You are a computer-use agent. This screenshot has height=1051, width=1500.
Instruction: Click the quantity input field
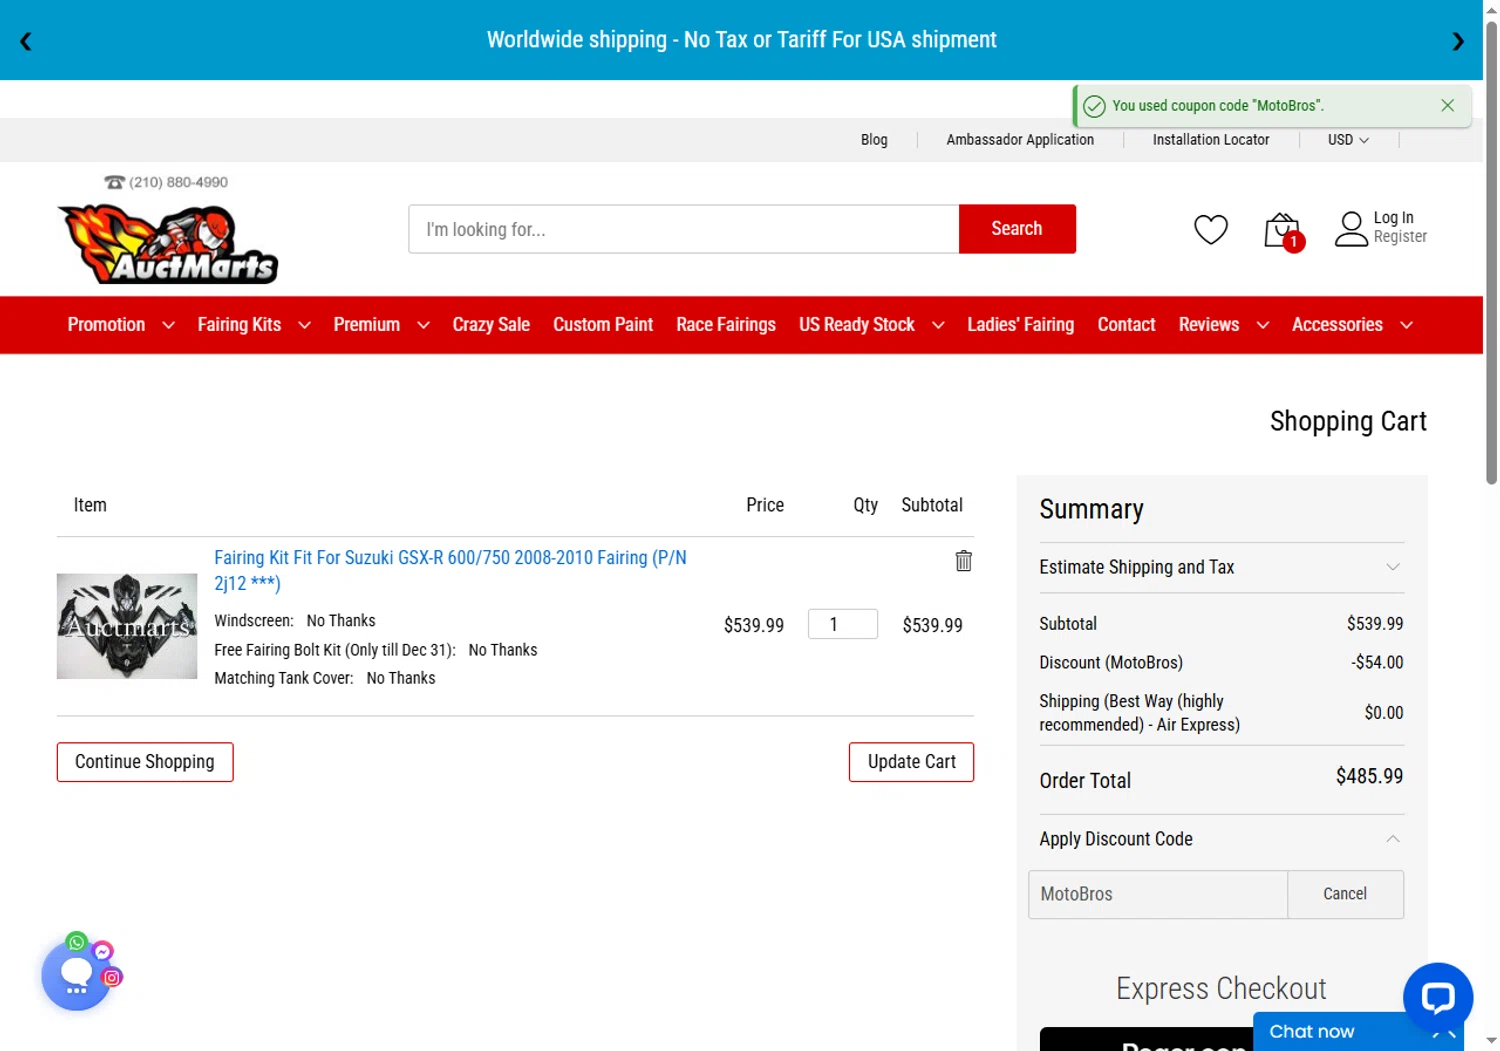[x=843, y=624]
